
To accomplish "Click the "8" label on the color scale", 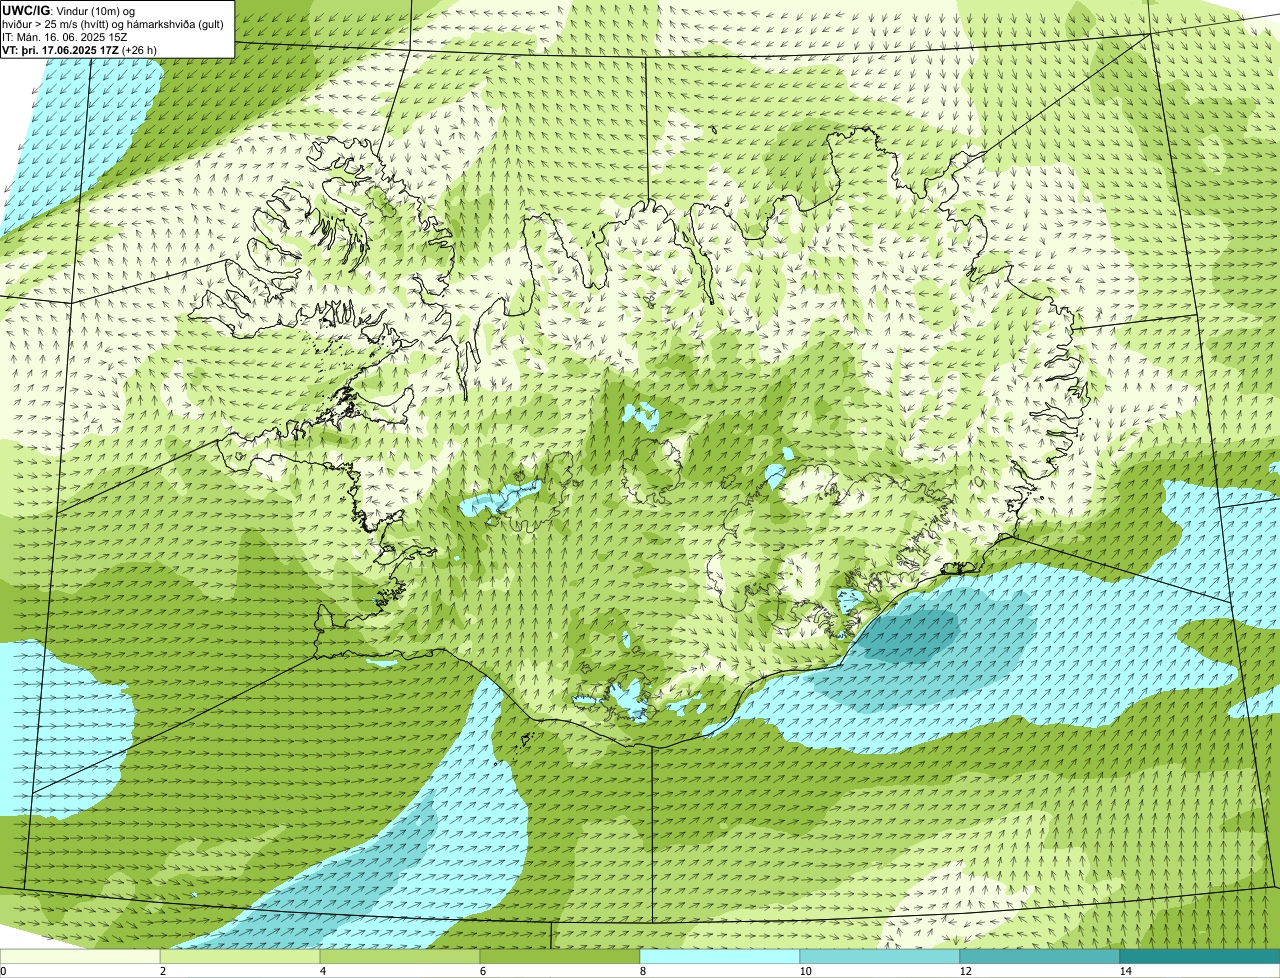I will (x=643, y=971).
